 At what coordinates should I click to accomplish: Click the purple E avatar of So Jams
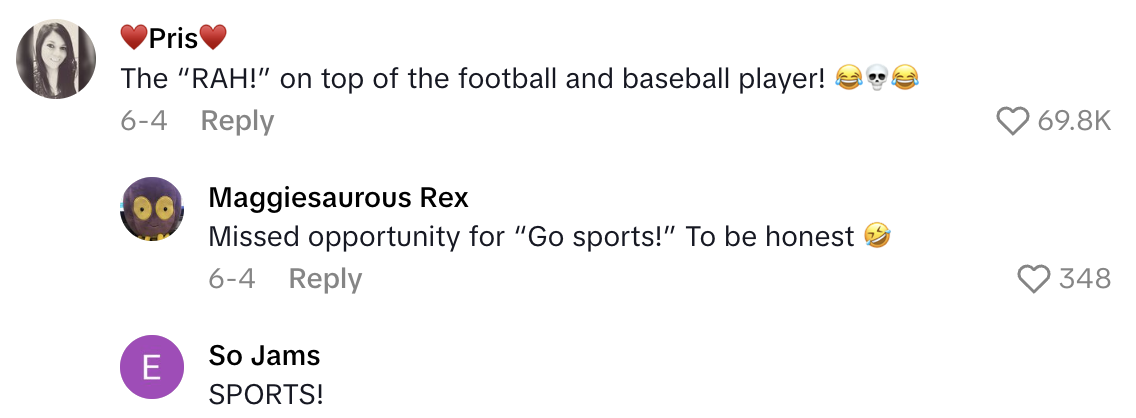tap(152, 367)
